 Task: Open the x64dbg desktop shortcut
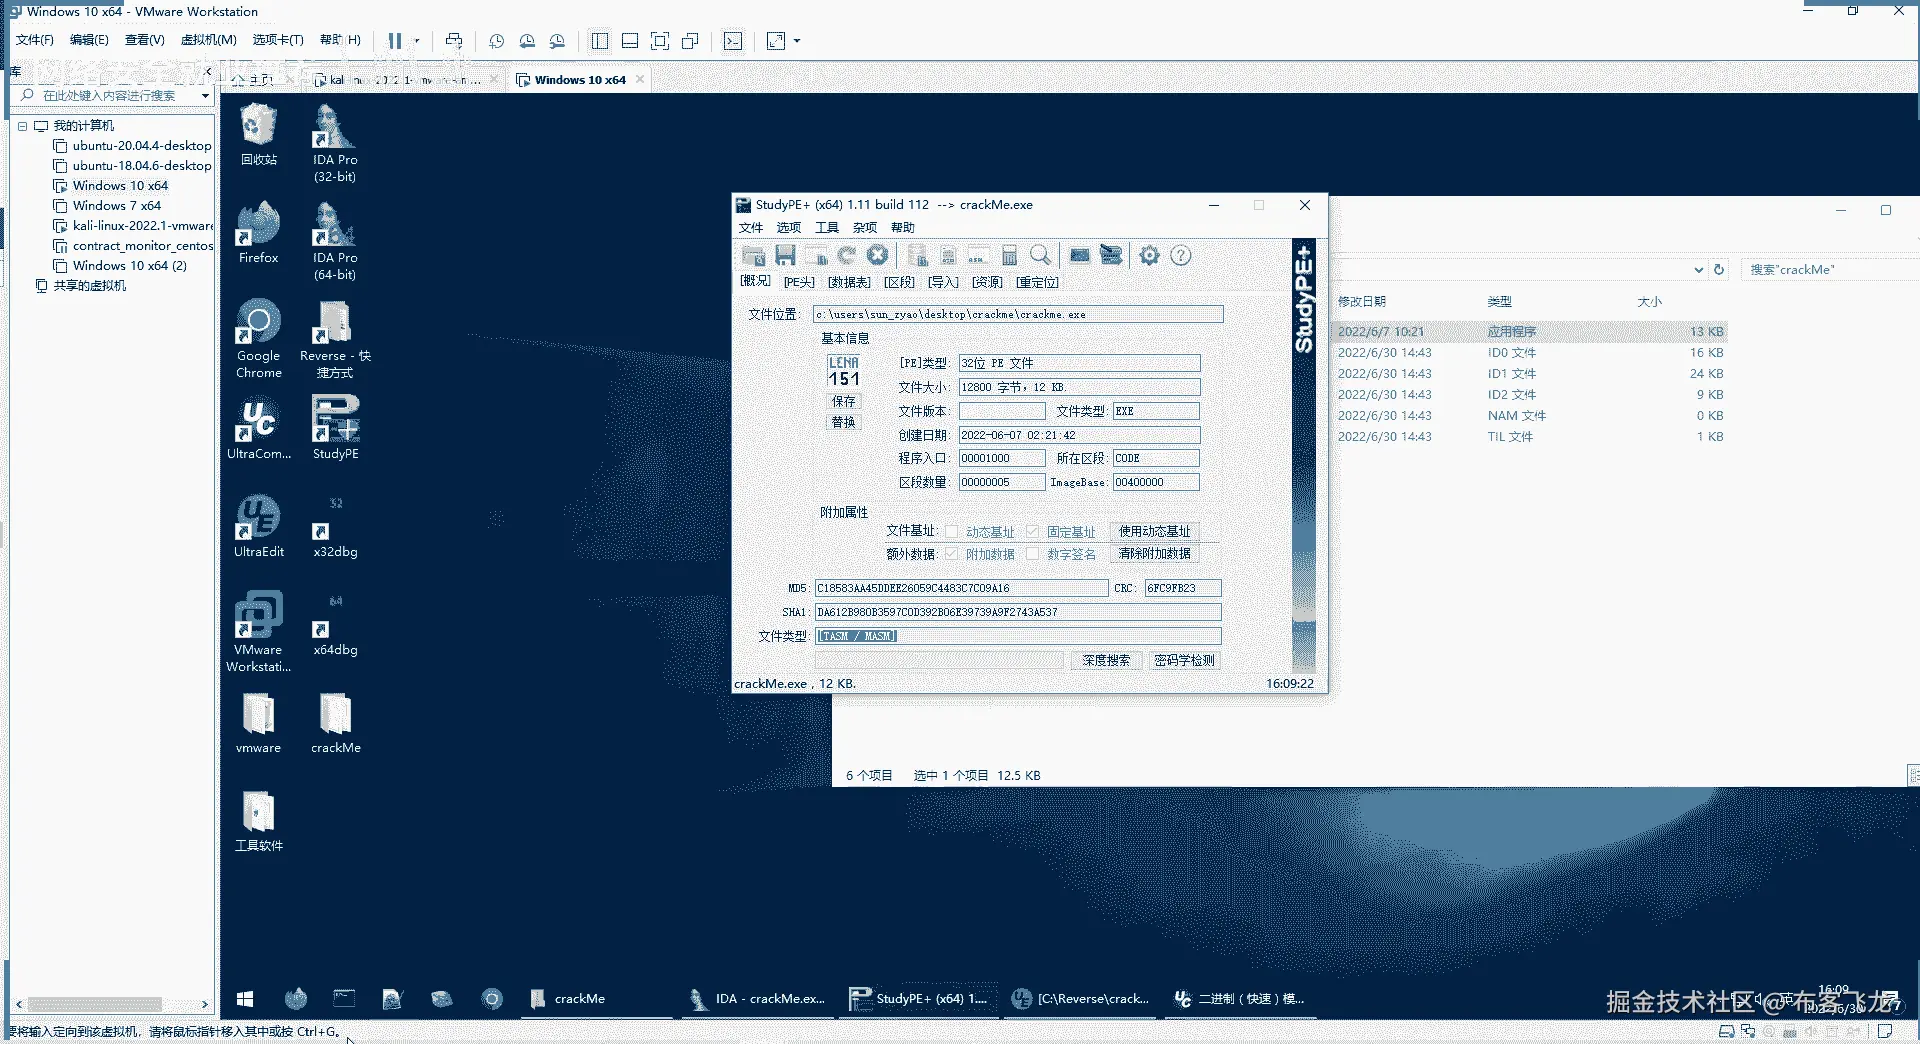335,627
